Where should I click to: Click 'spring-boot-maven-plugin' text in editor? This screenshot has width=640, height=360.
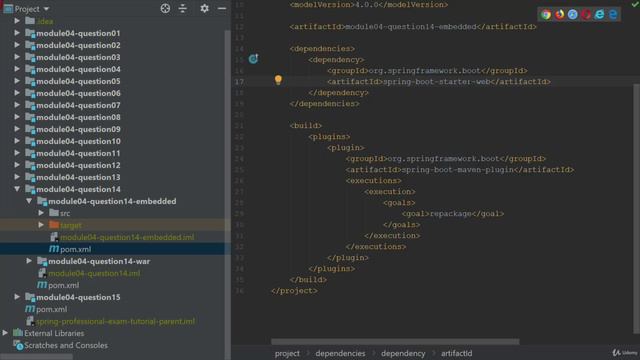click(458, 169)
